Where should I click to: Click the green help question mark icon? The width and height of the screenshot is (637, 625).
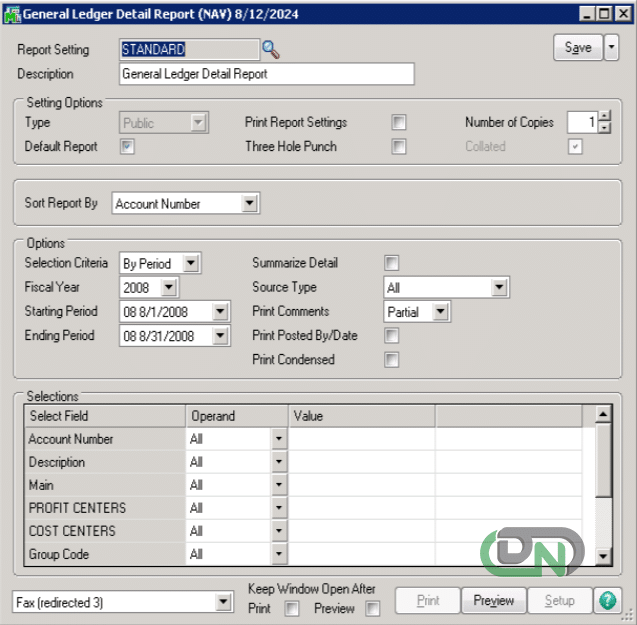click(607, 600)
